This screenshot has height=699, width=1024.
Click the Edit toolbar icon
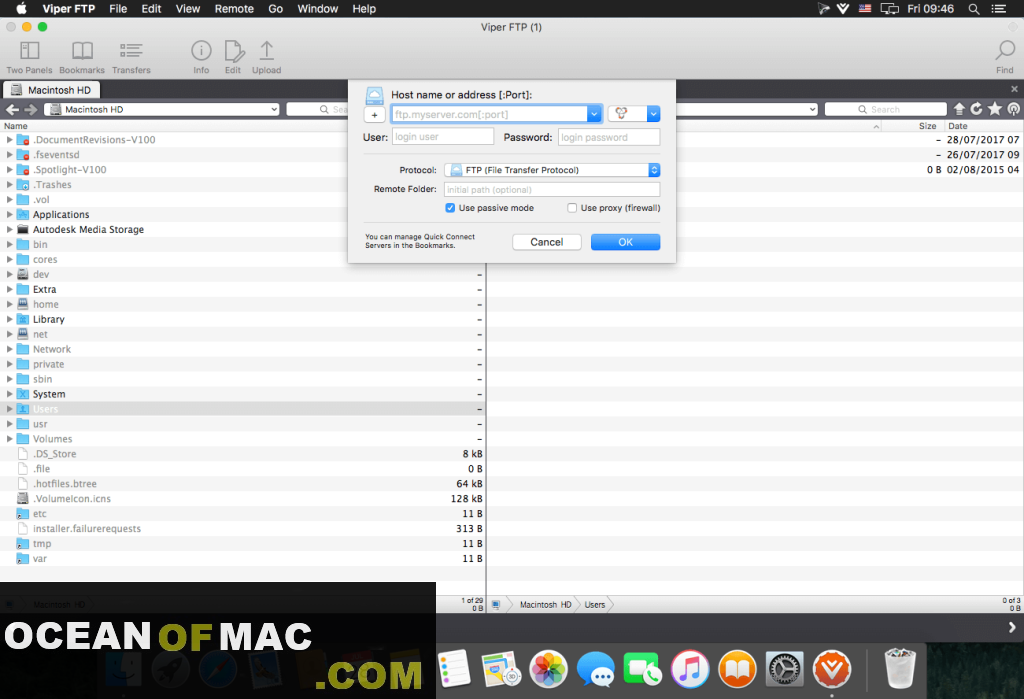(234, 51)
